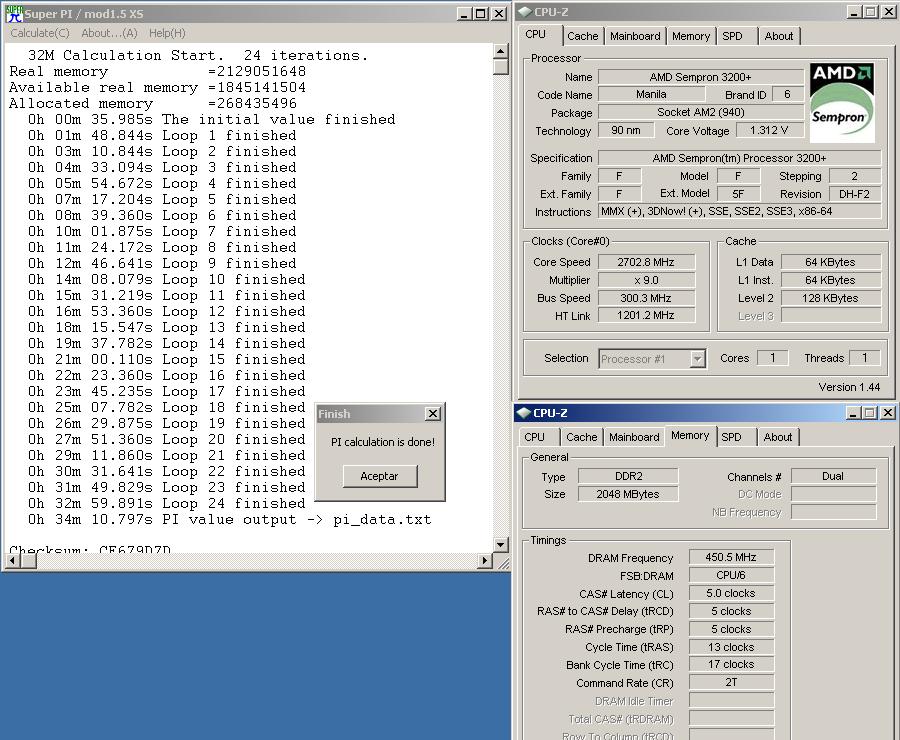Image resolution: width=900 pixels, height=740 pixels.
Task: Click memory Type value 'DDR2'
Action: 628,476
